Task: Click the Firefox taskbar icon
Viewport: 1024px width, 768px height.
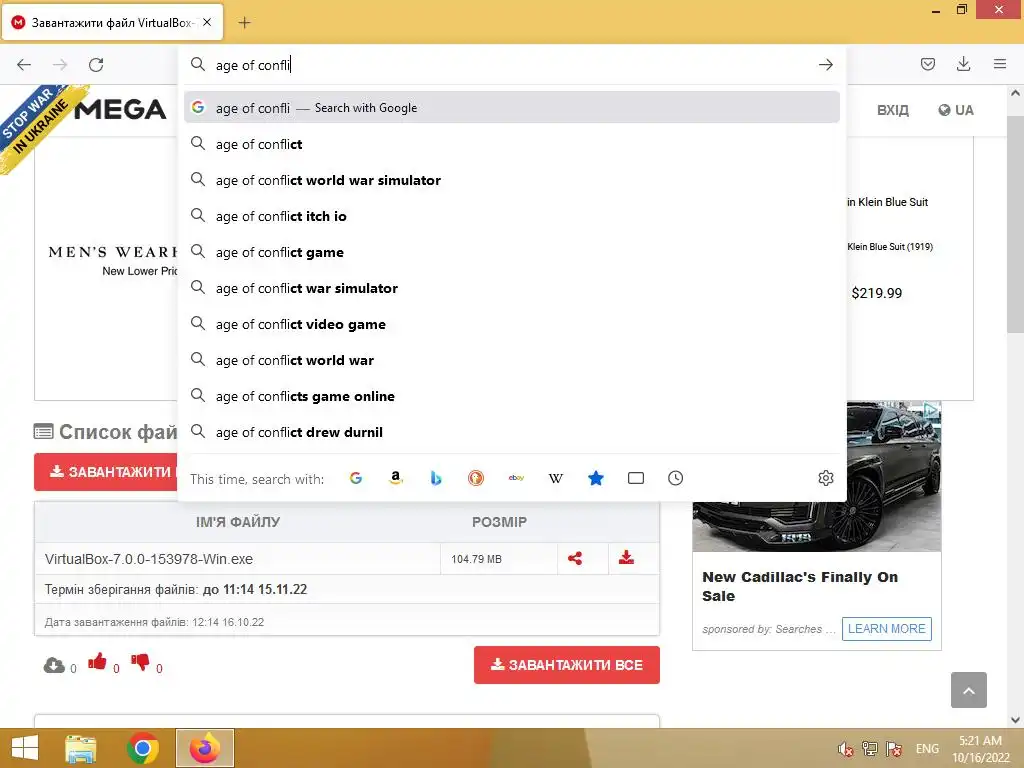Action: tap(205, 748)
